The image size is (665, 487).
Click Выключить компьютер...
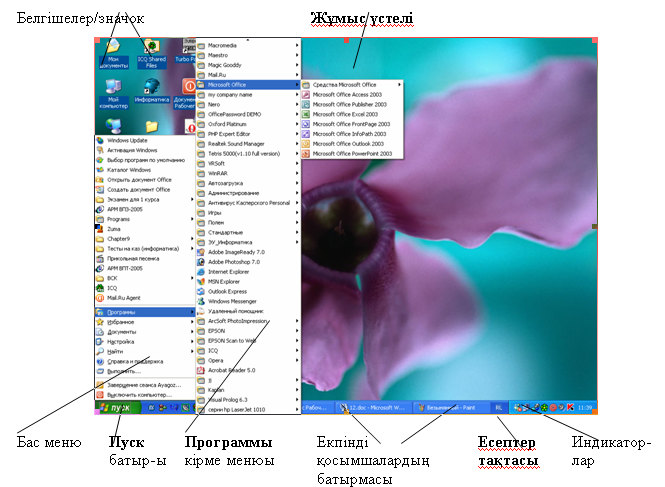click(x=145, y=395)
